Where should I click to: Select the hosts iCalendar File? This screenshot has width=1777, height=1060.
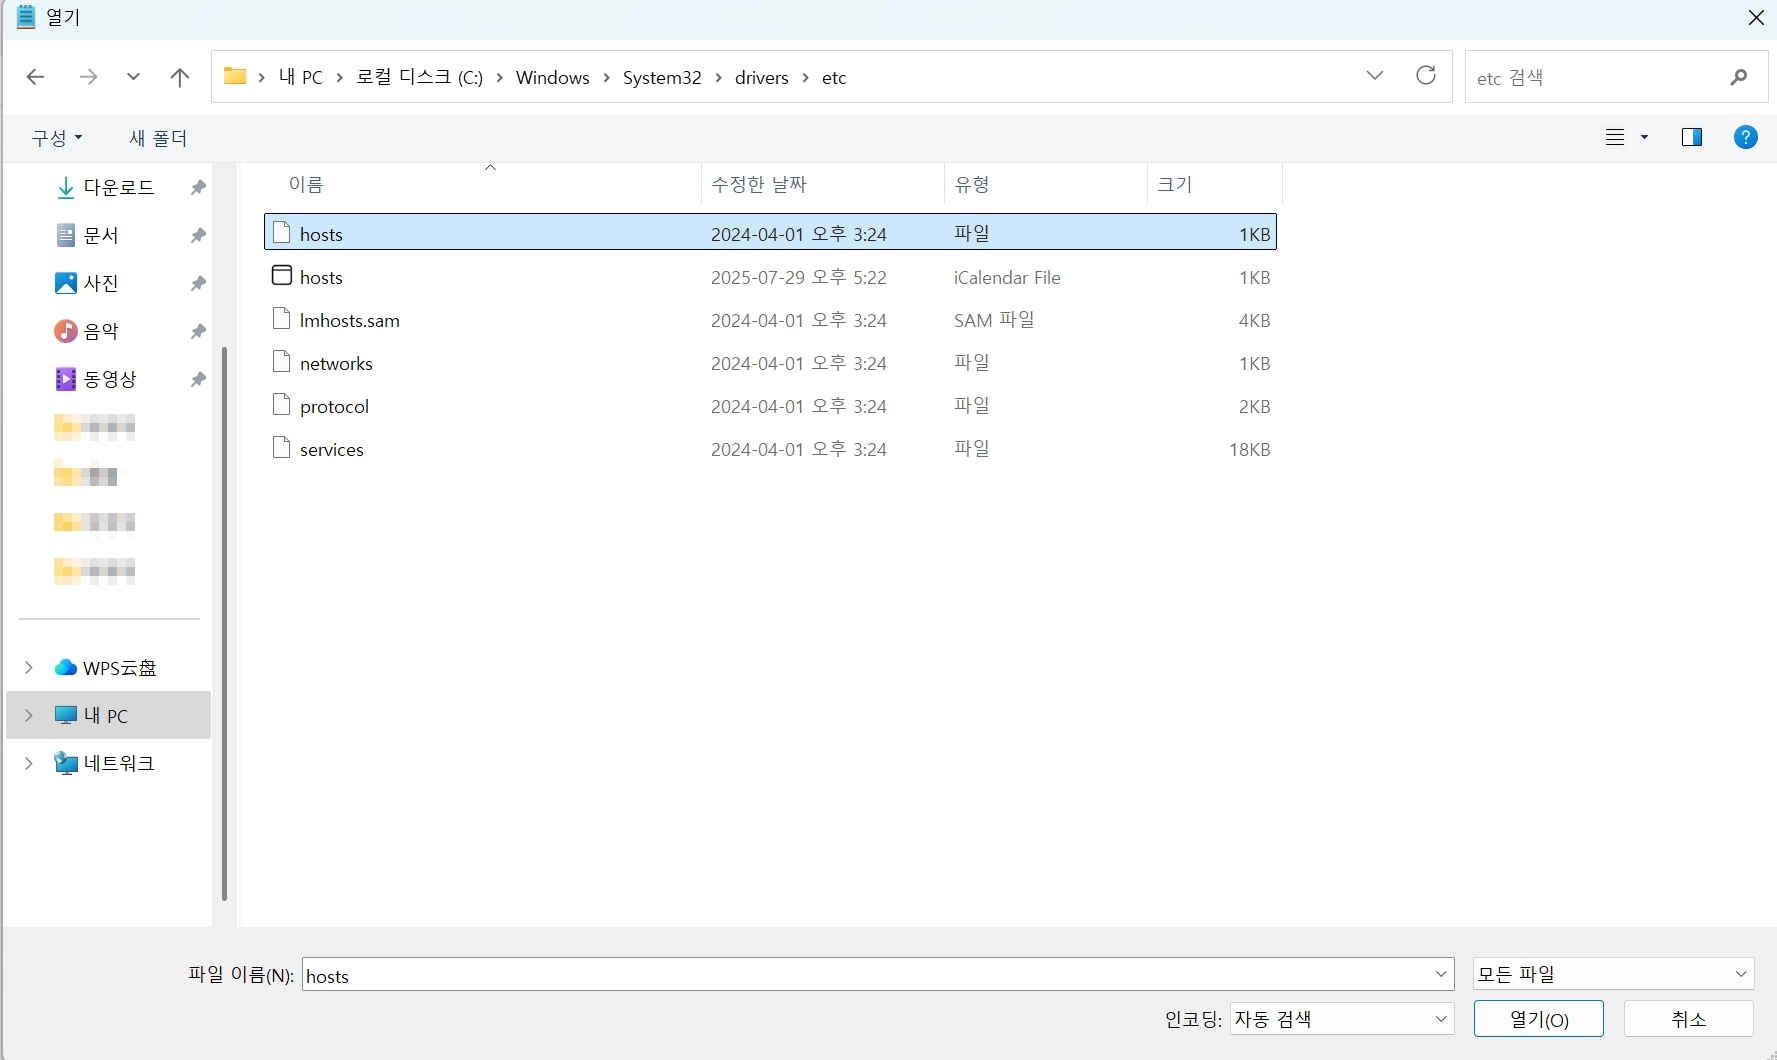click(x=770, y=277)
